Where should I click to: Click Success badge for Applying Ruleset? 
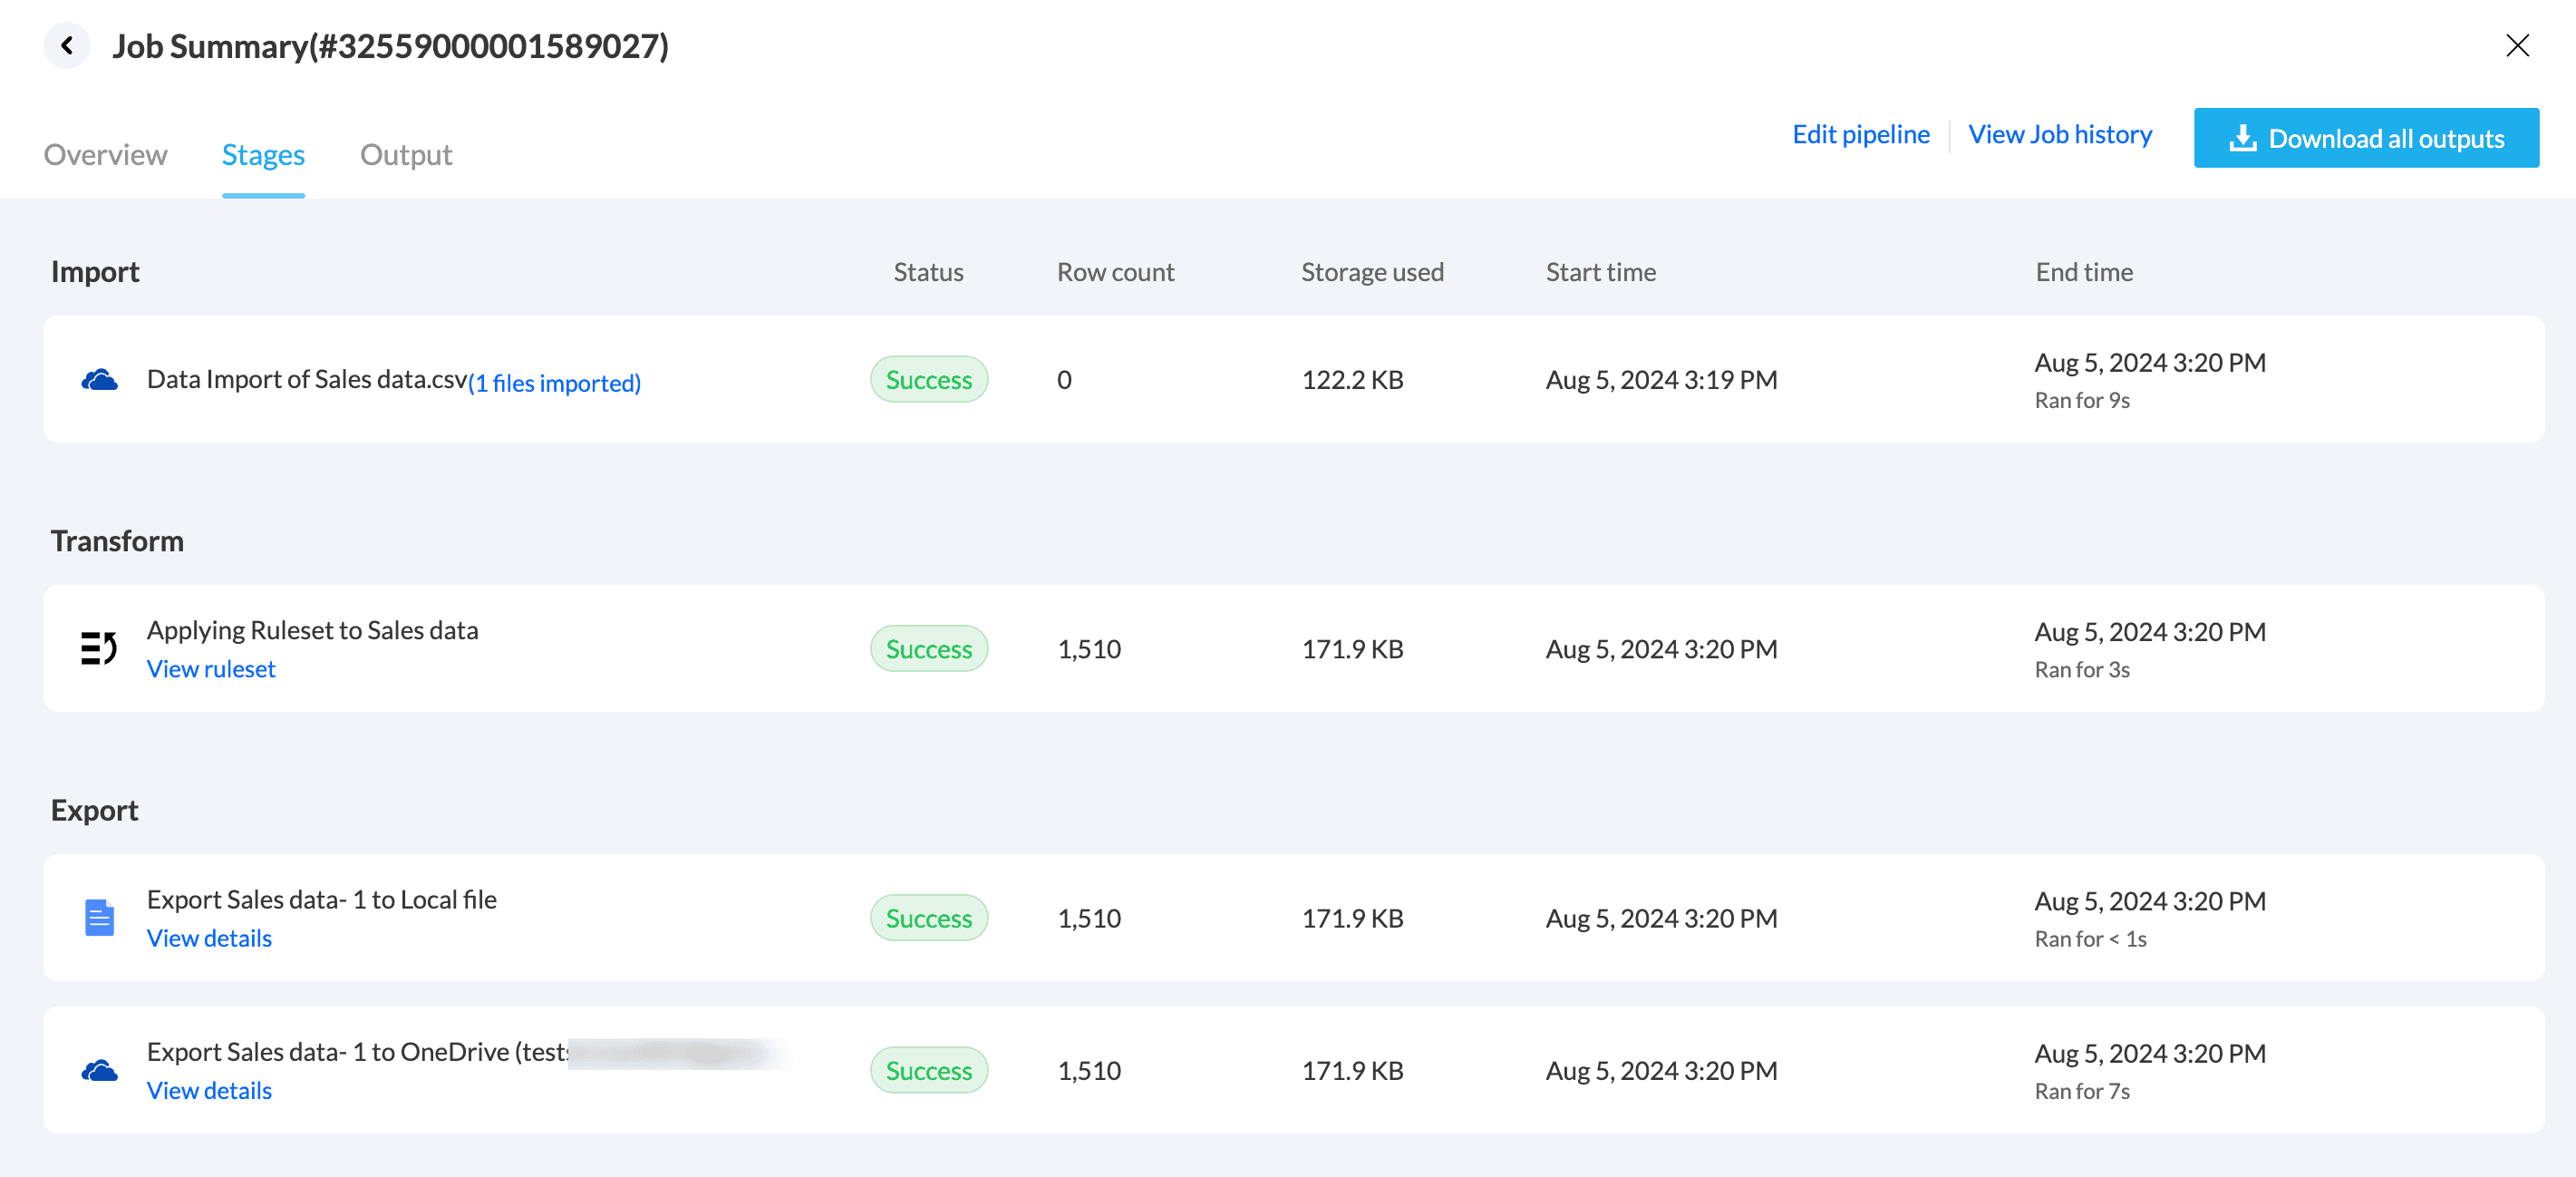pyautogui.click(x=928, y=649)
